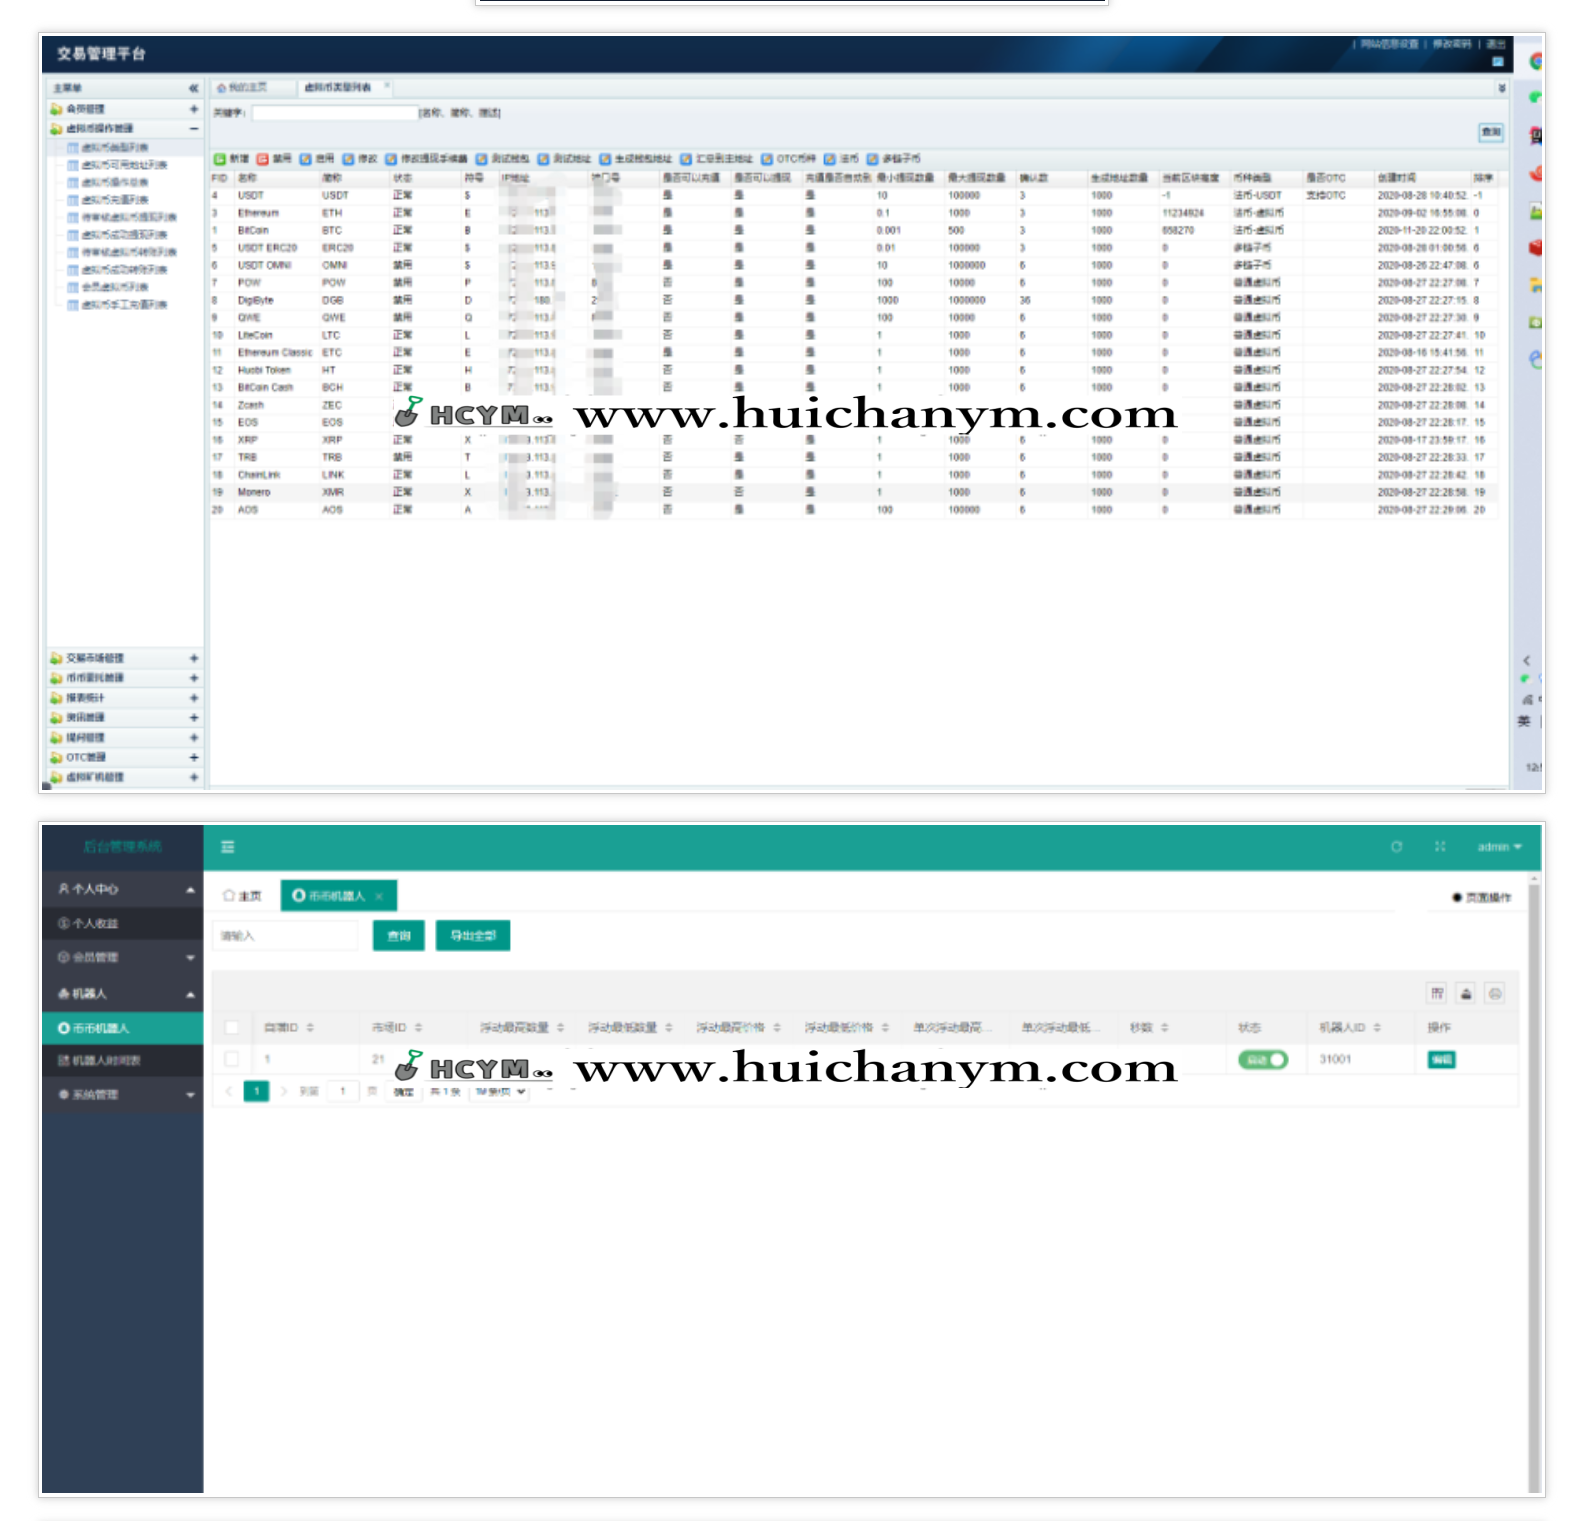Click the export icon above robot table
The image size is (1576, 1521).
(x=1466, y=993)
